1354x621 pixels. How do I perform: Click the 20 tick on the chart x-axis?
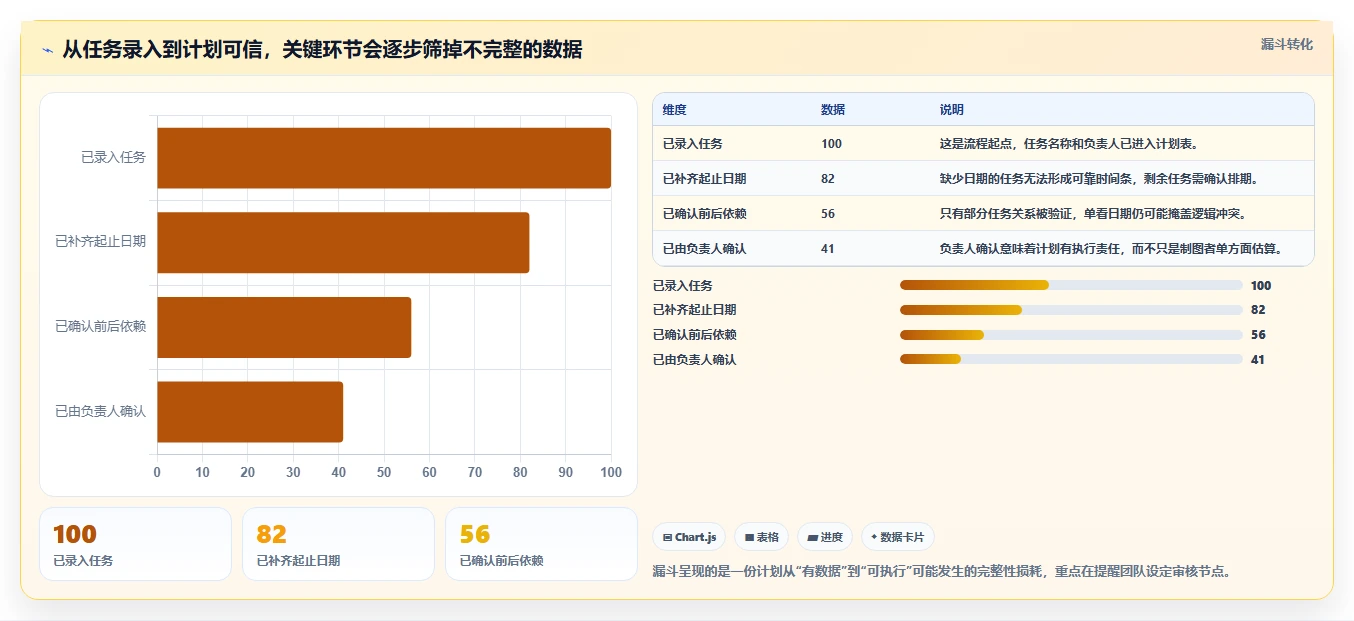(x=248, y=473)
